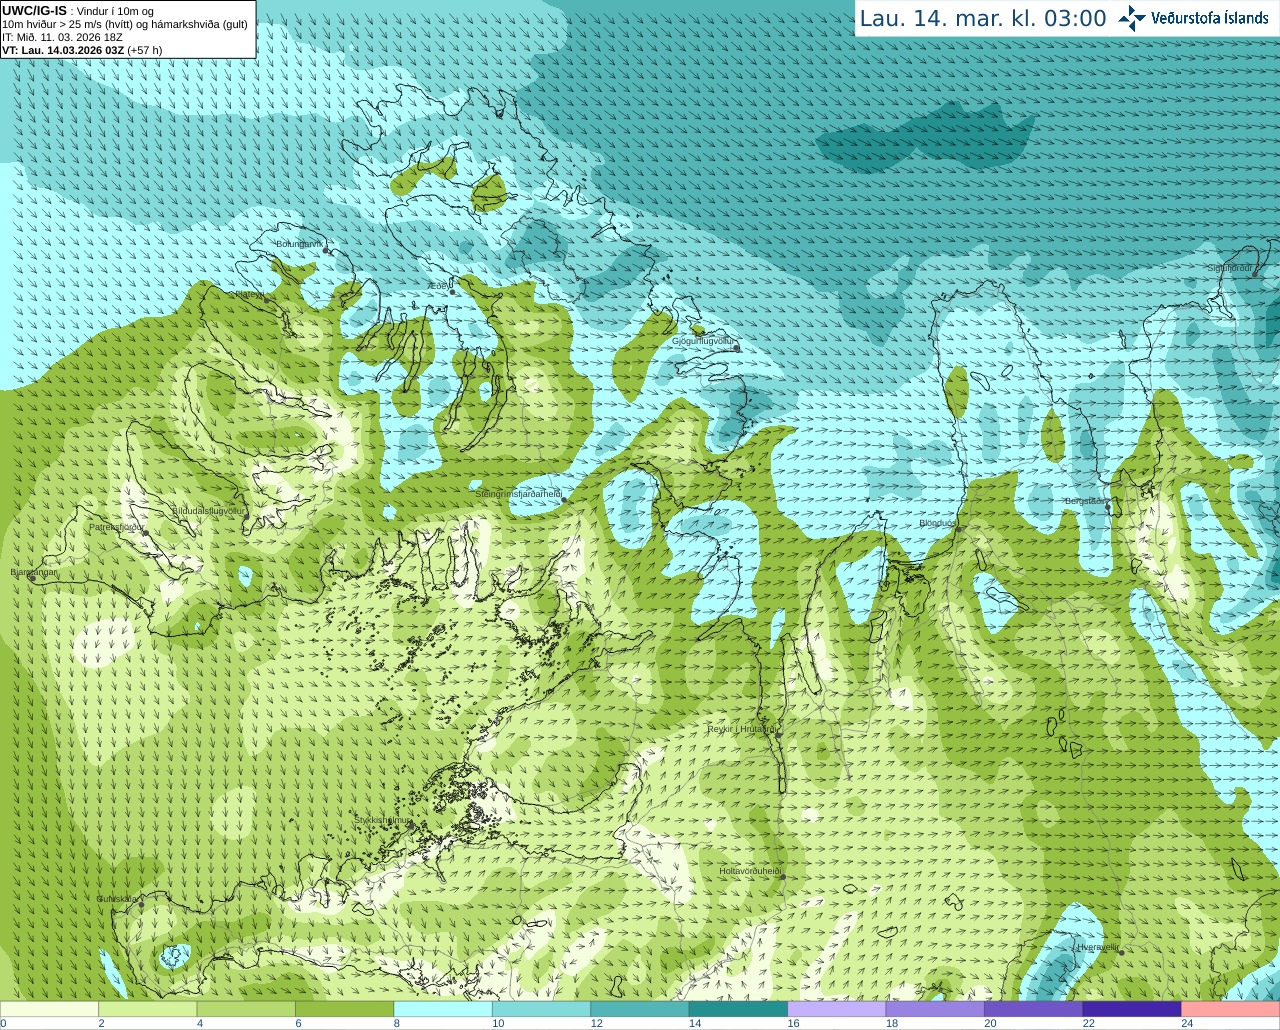Screen dimensions: 1280x1030
Task: Click the 'VT: Lau. 14.03.2026 03Z' line
Action: click(64, 50)
